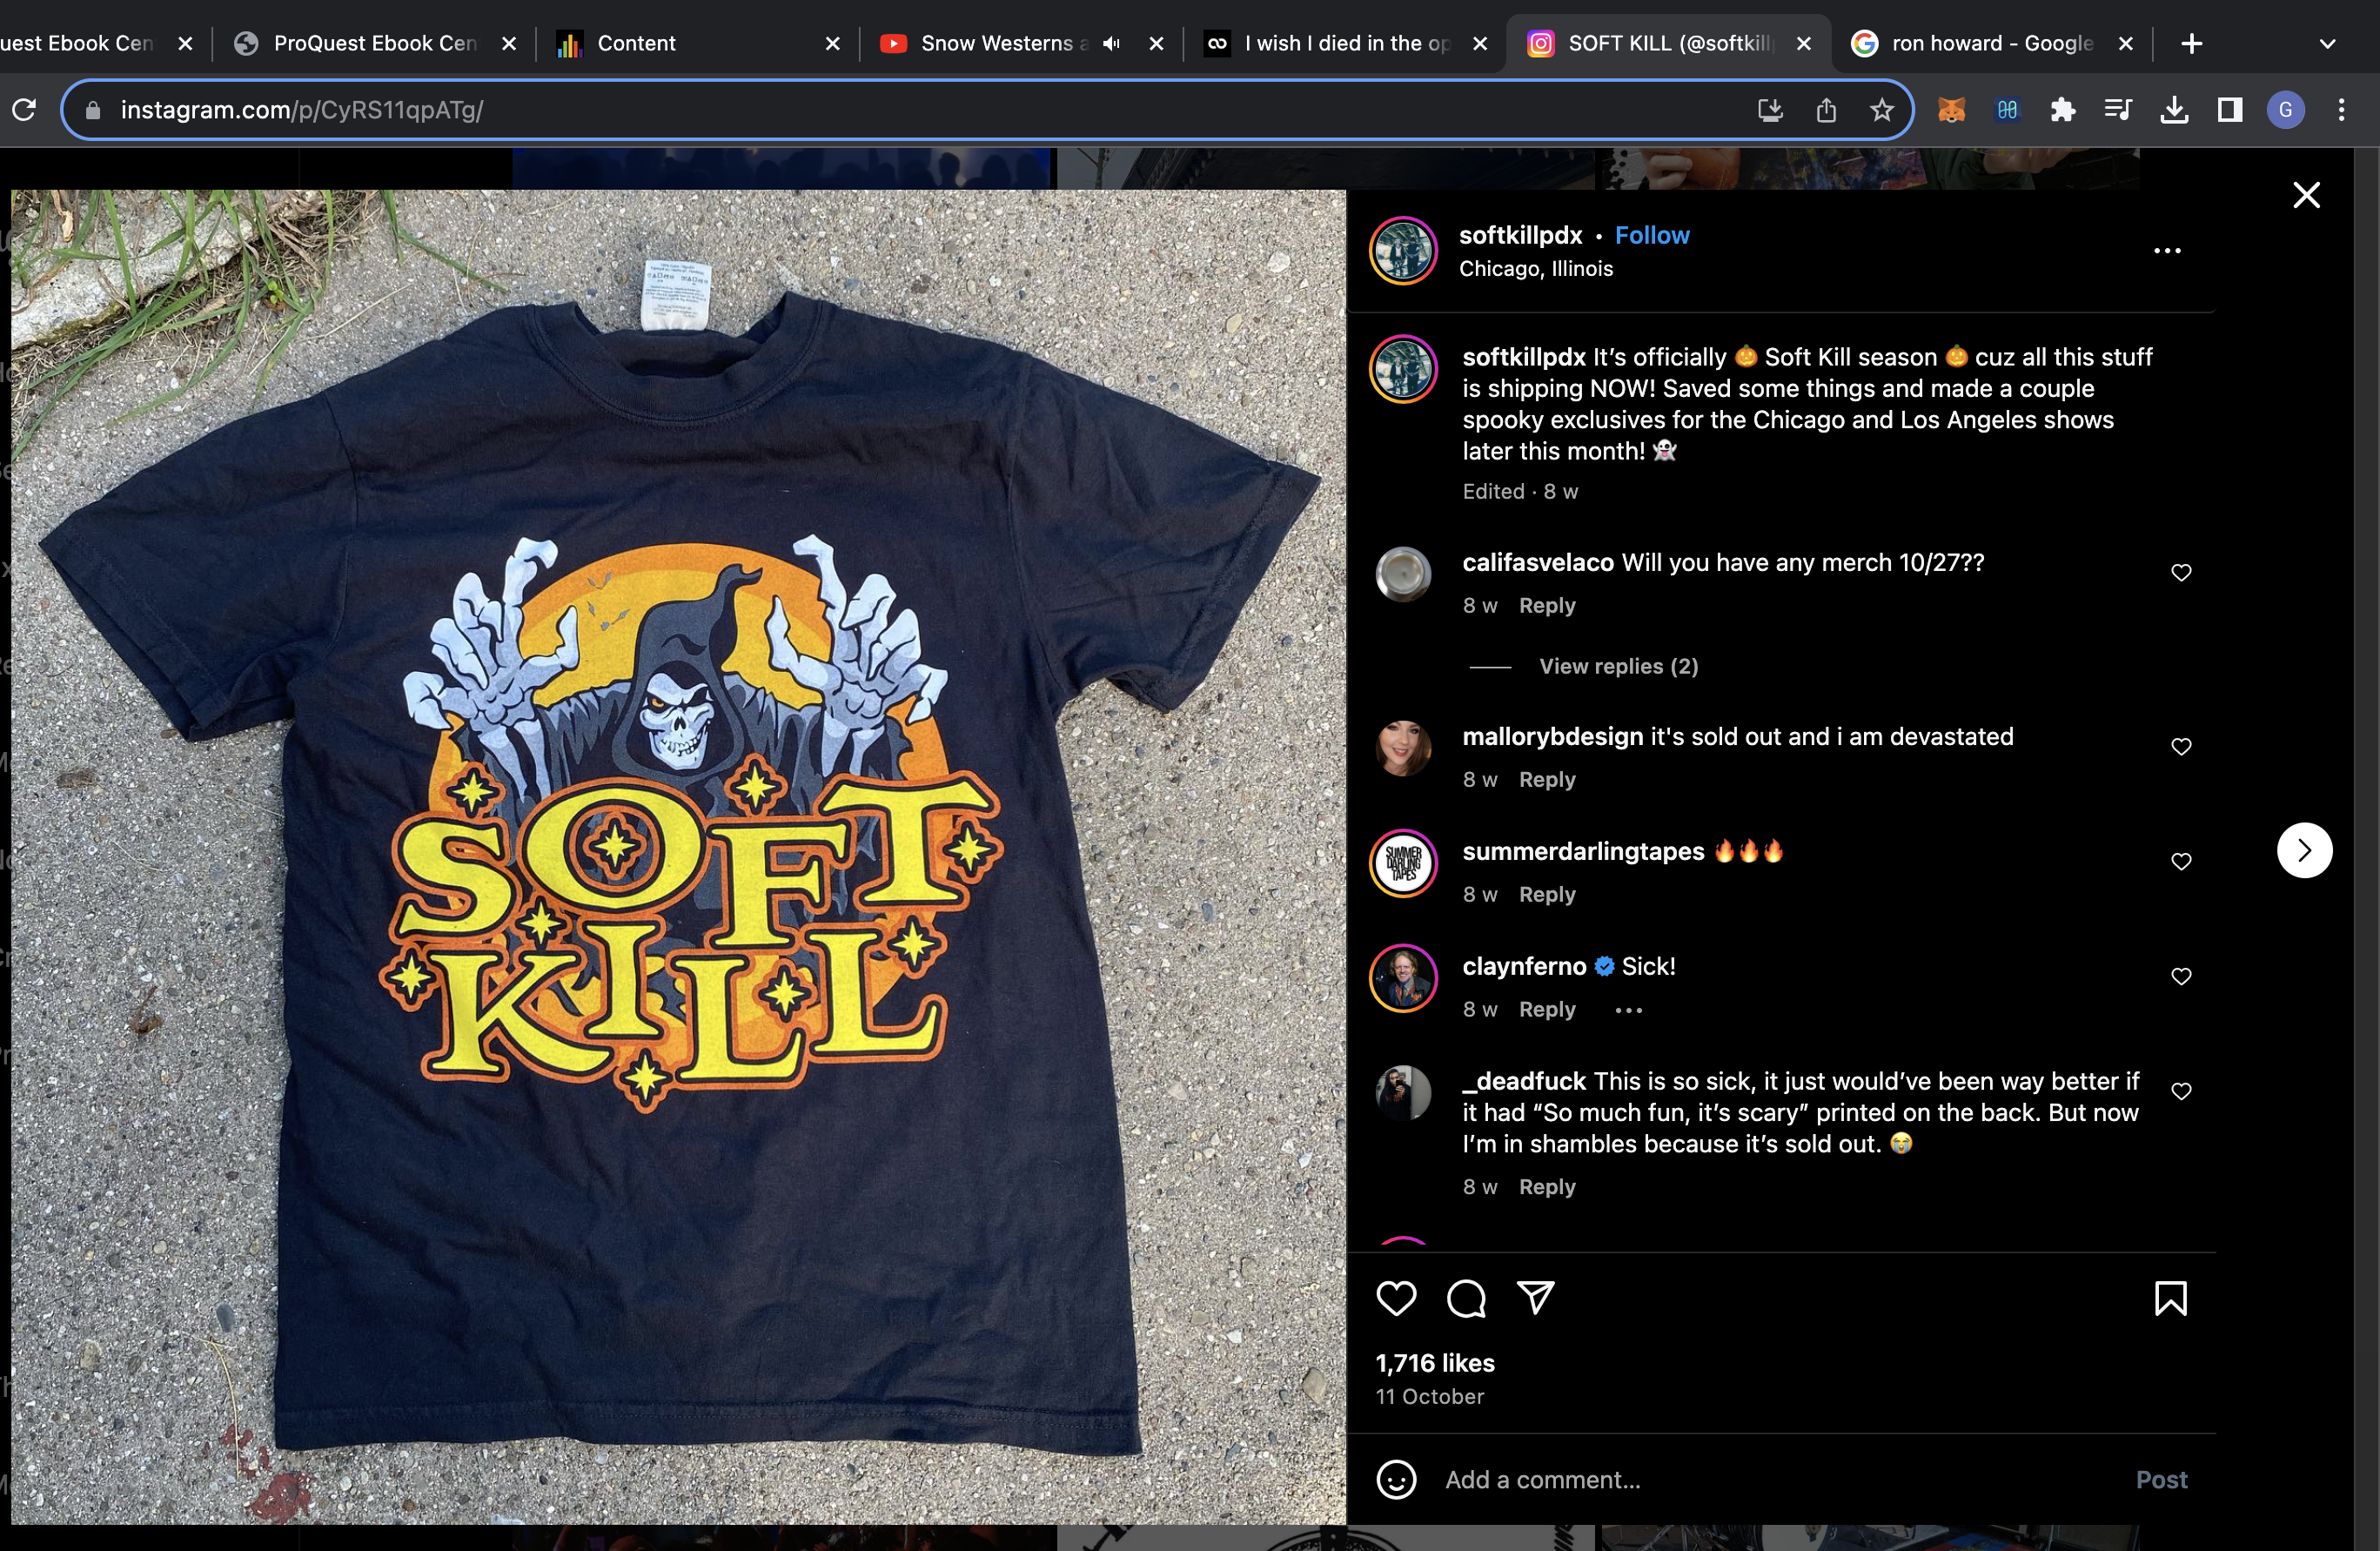Image resolution: width=2380 pixels, height=1551 pixels.
Task: Open Chrome extensions puzzle icon
Action: point(2062,110)
